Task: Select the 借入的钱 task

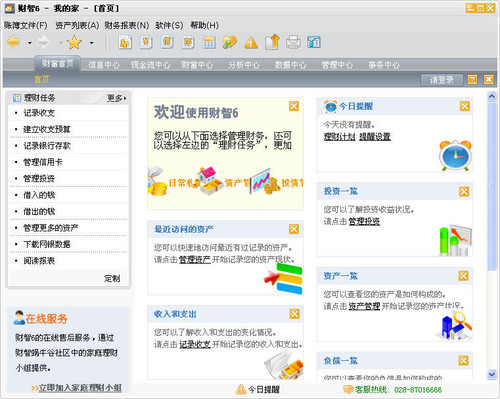Action: pyautogui.click(x=39, y=195)
